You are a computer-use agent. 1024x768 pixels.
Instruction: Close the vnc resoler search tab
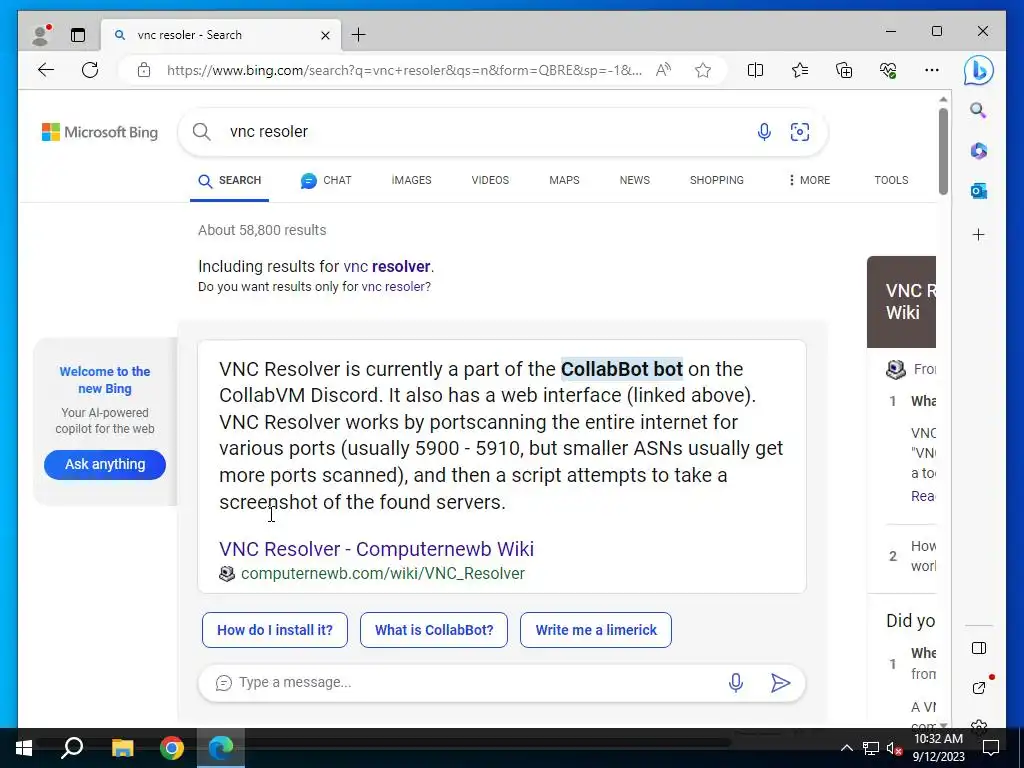325,35
